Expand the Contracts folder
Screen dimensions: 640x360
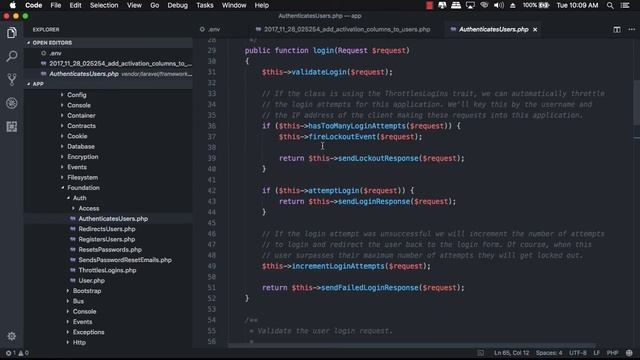(81, 126)
